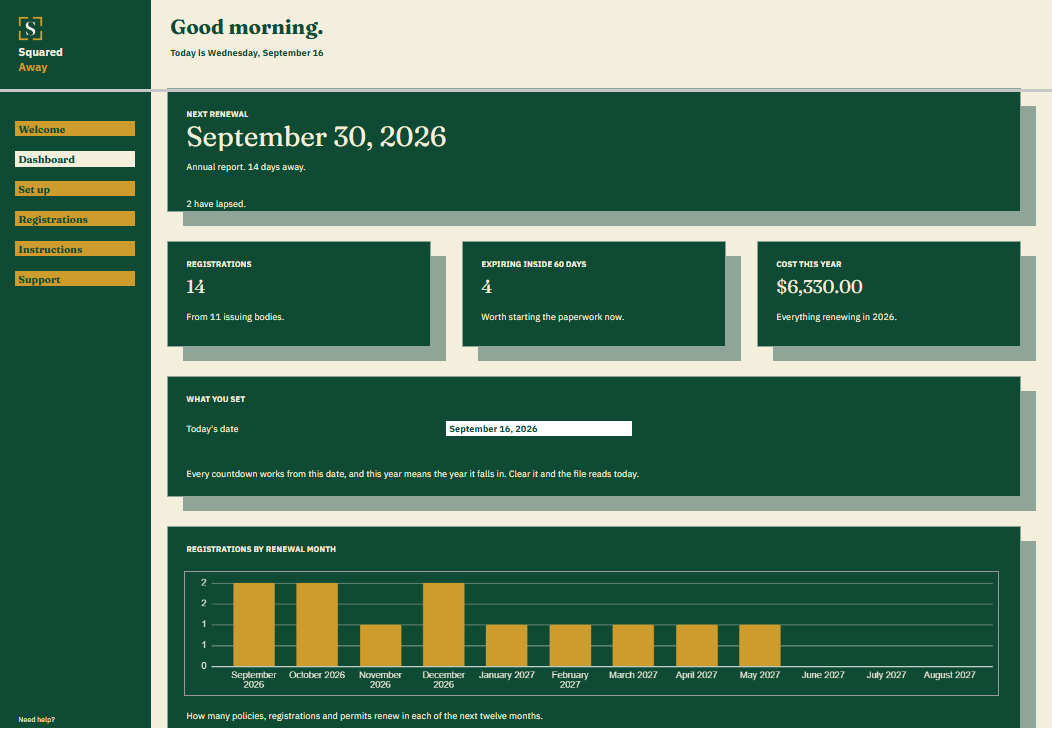
Task: Click 'From 11 issuing bodies.' text
Action: click(x=235, y=317)
